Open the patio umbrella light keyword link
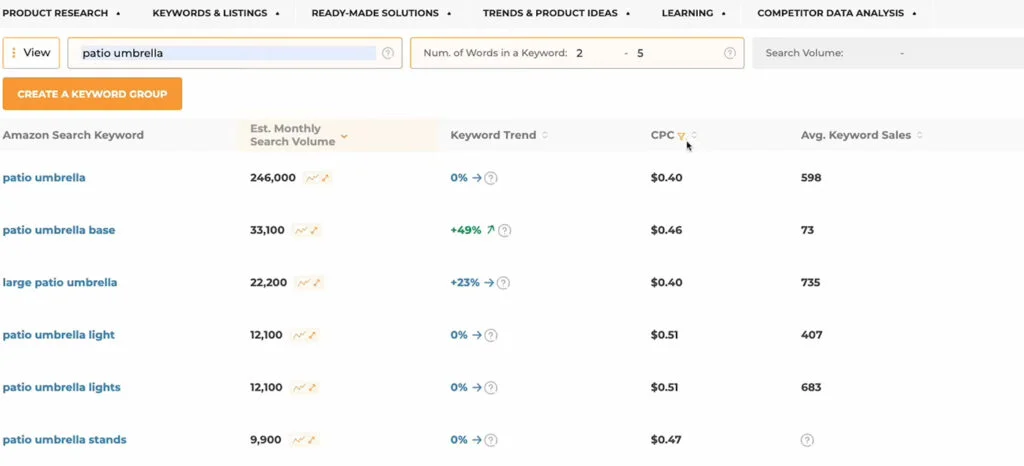Image resolution: width=1024 pixels, height=466 pixels. [59, 335]
